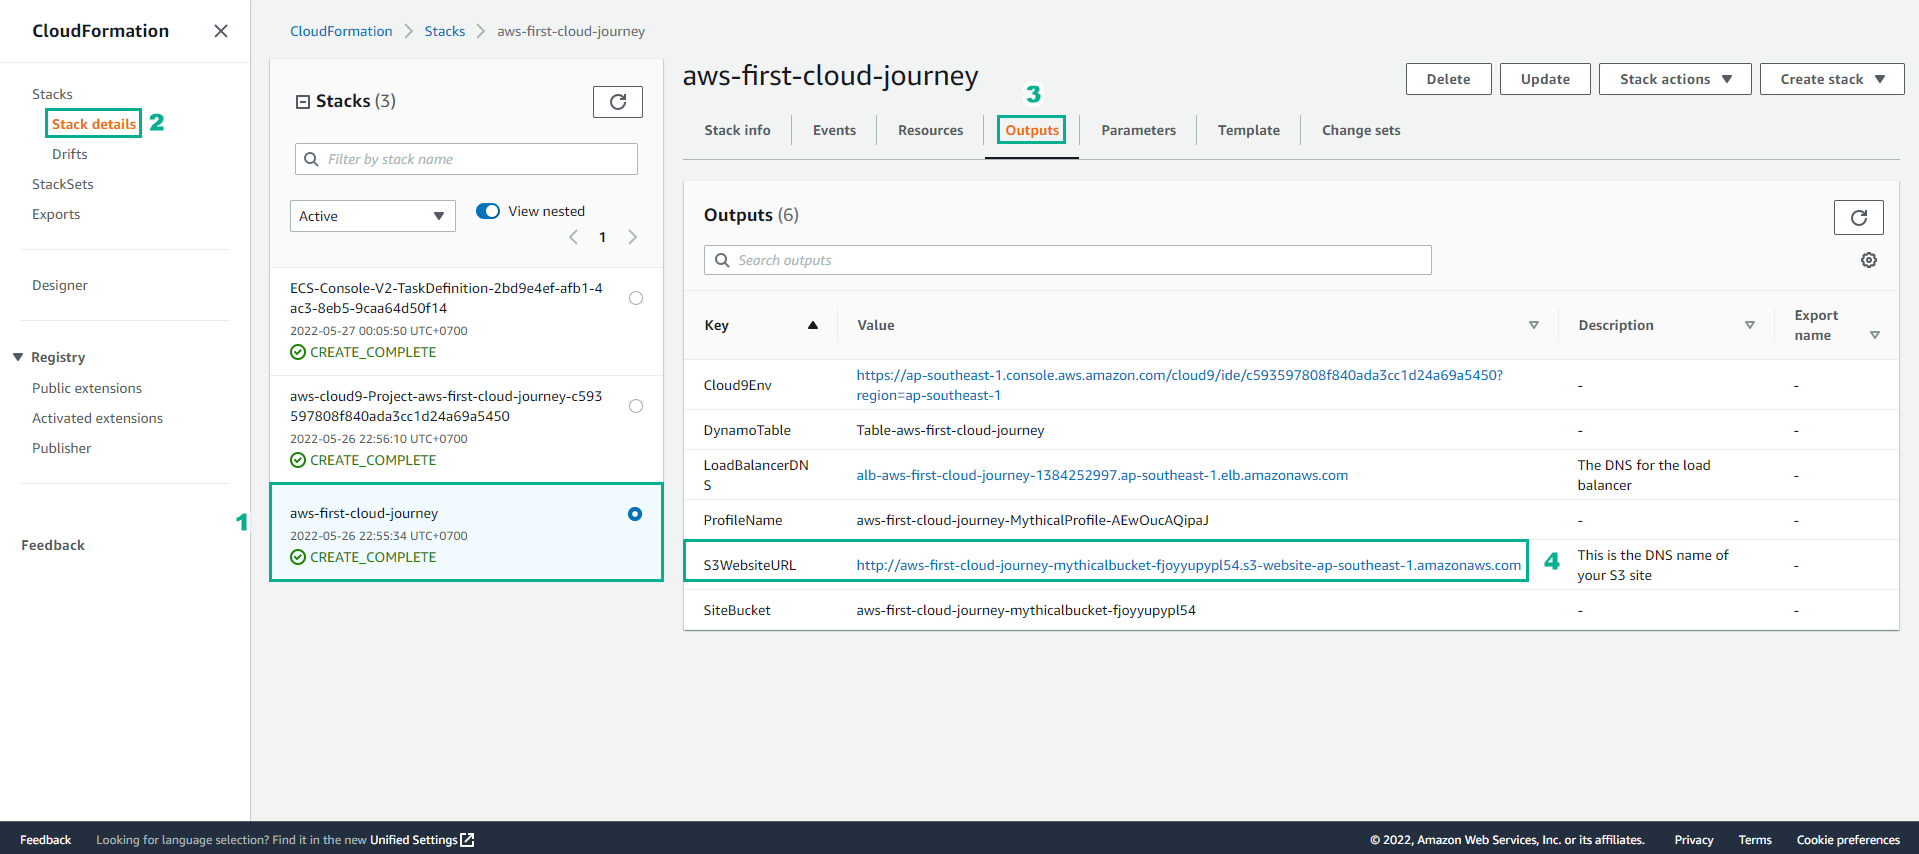Select the aws-cloud9-Project stack radio button

point(636,406)
